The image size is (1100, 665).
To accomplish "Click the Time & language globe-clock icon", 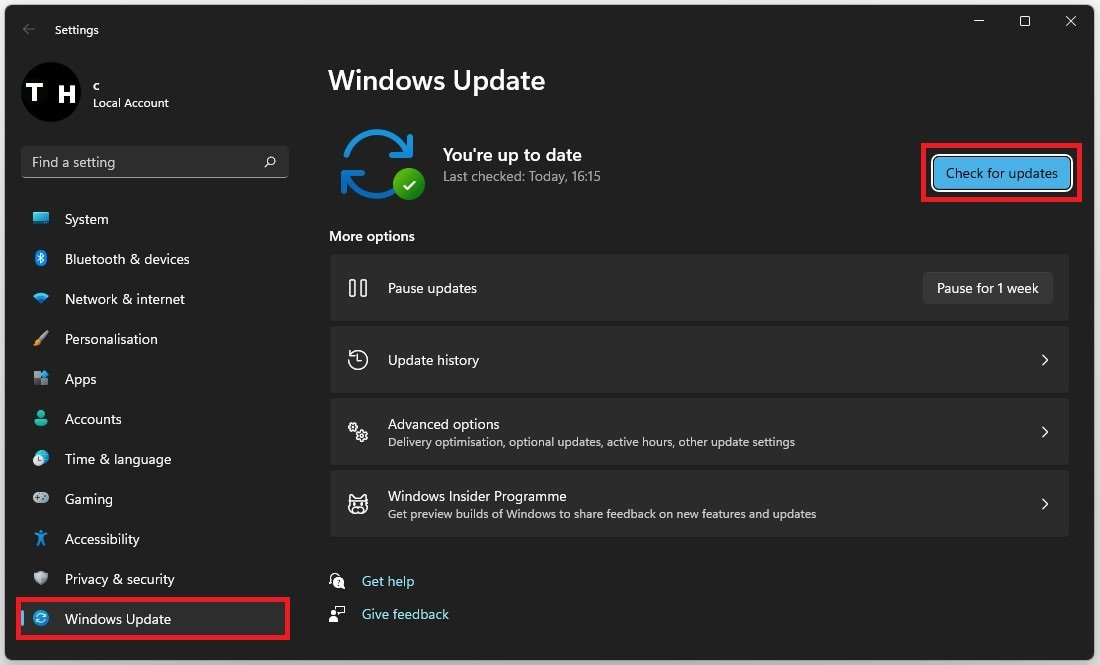I will click(x=41, y=458).
